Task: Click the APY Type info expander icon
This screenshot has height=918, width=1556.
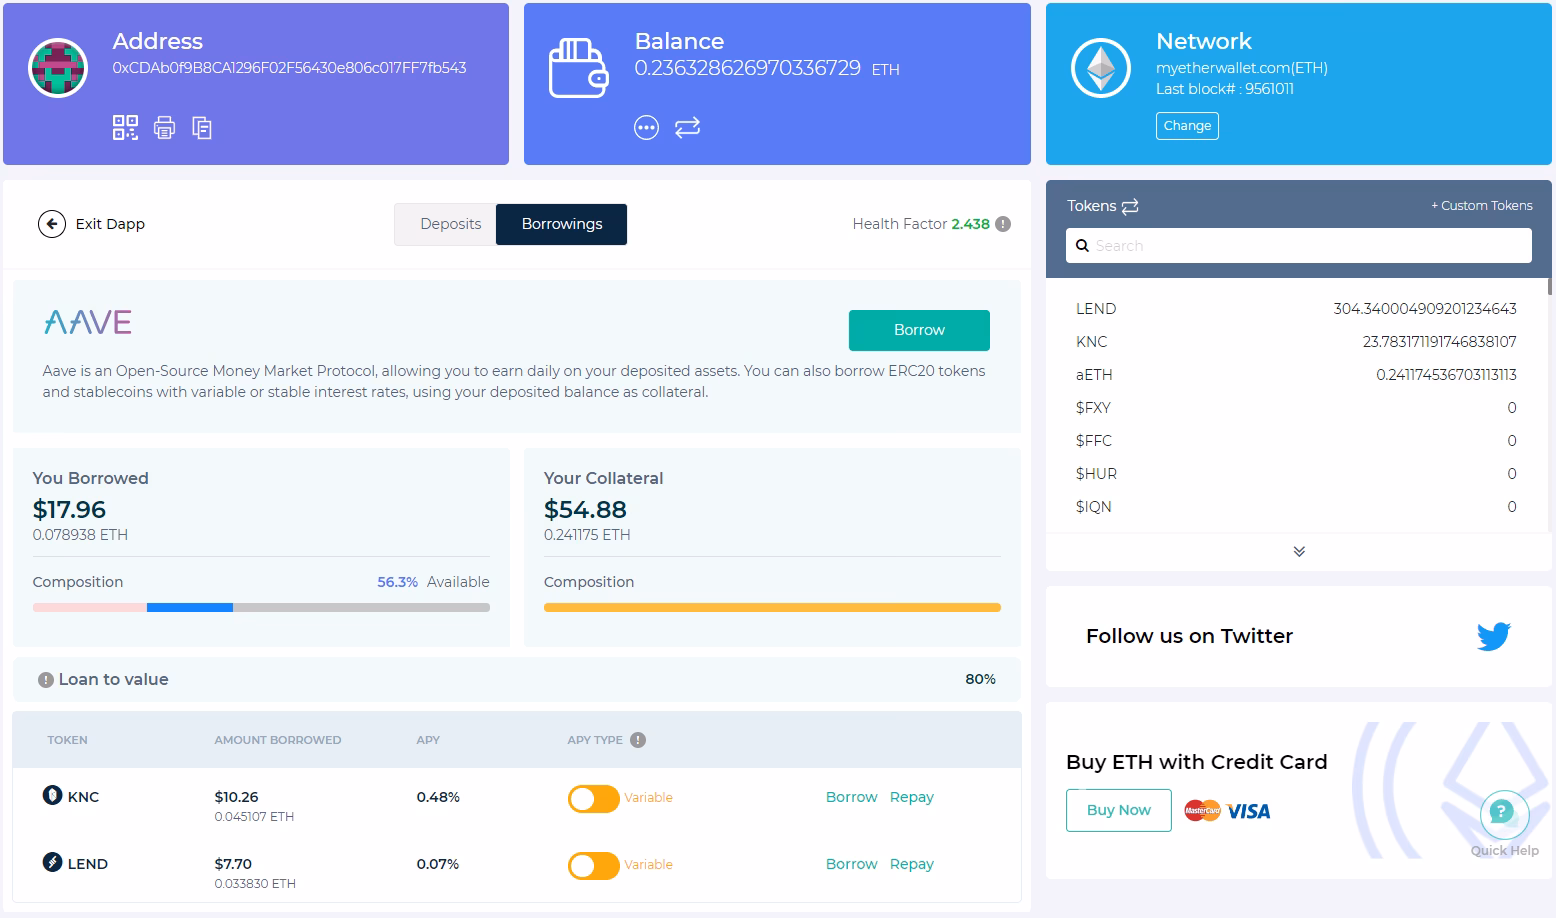Action: [x=636, y=740]
